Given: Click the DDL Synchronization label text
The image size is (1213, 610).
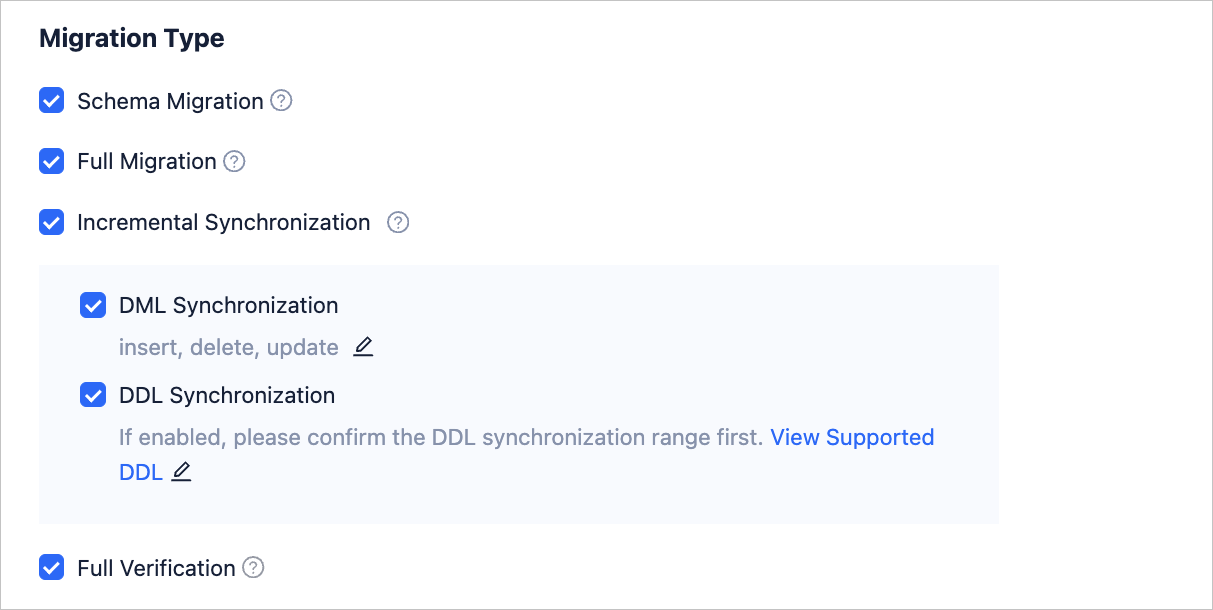Looking at the screenshot, I should pos(227,395).
